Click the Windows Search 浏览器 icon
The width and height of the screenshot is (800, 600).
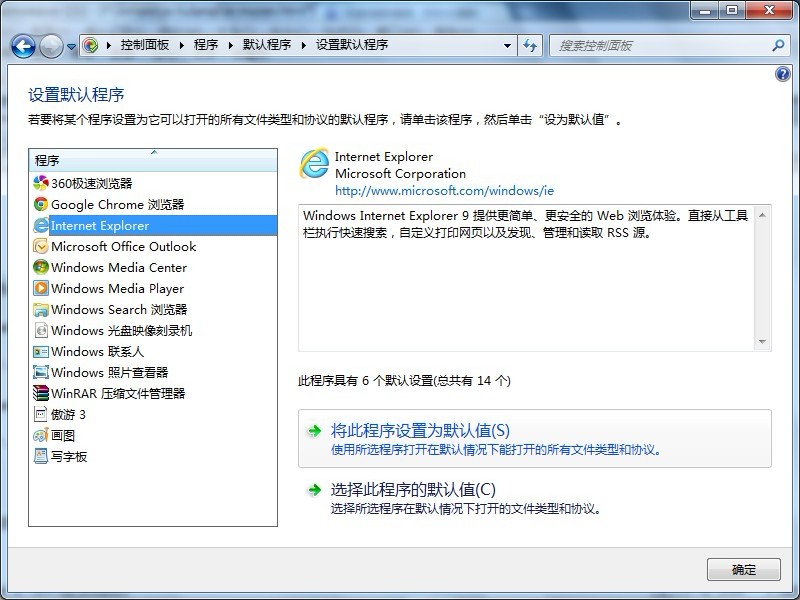click(x=41, y=309)
